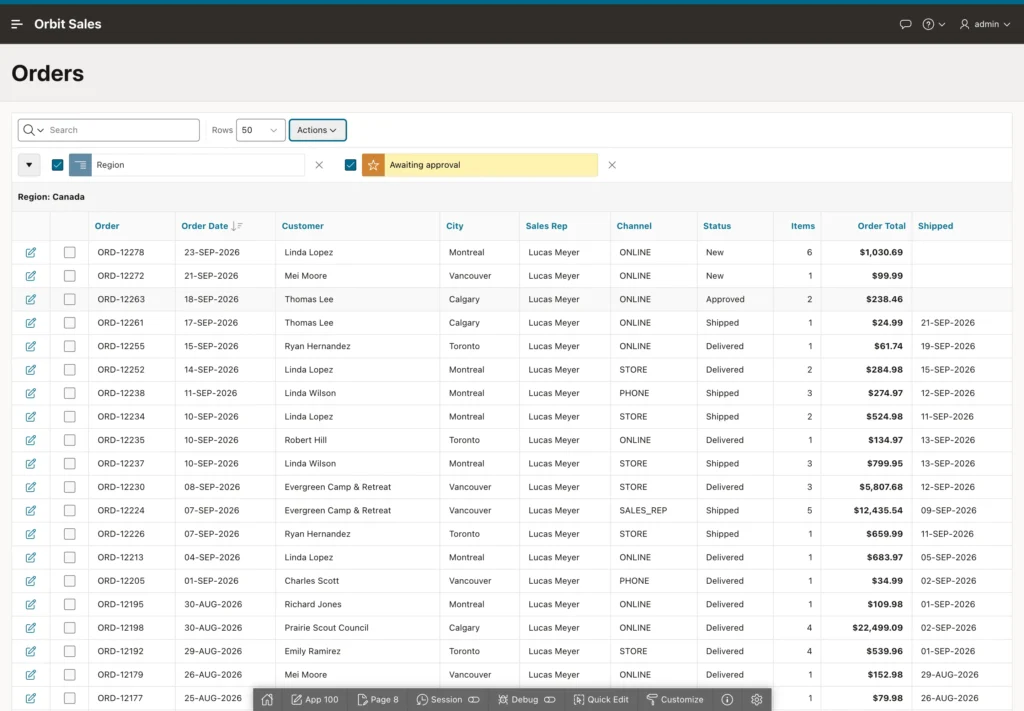1024x711 pixels.
Task: Select the checkbox for ORD-12263
Action: coord(70,299)
